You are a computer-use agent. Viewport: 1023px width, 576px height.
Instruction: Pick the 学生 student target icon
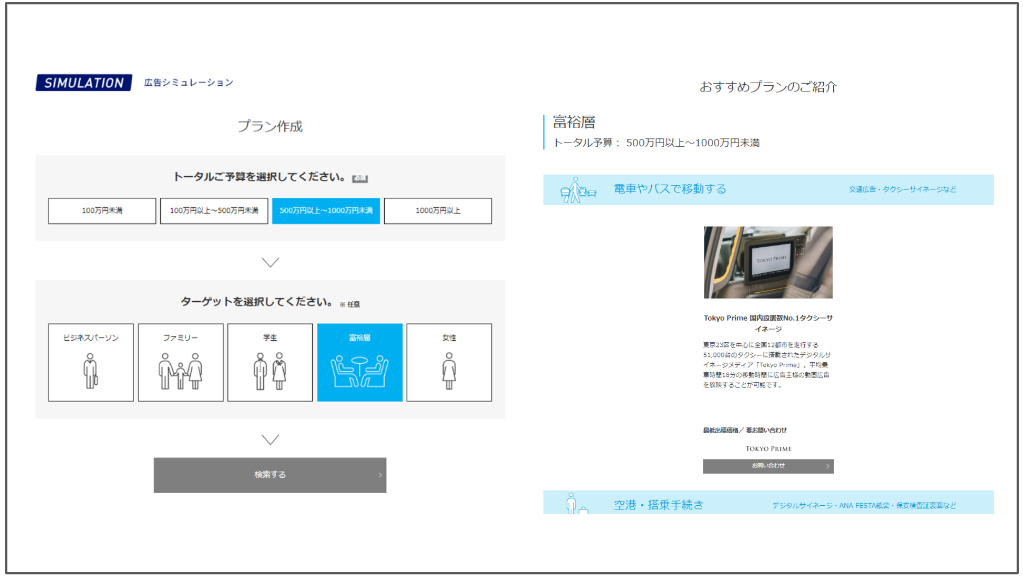[270, 370]
